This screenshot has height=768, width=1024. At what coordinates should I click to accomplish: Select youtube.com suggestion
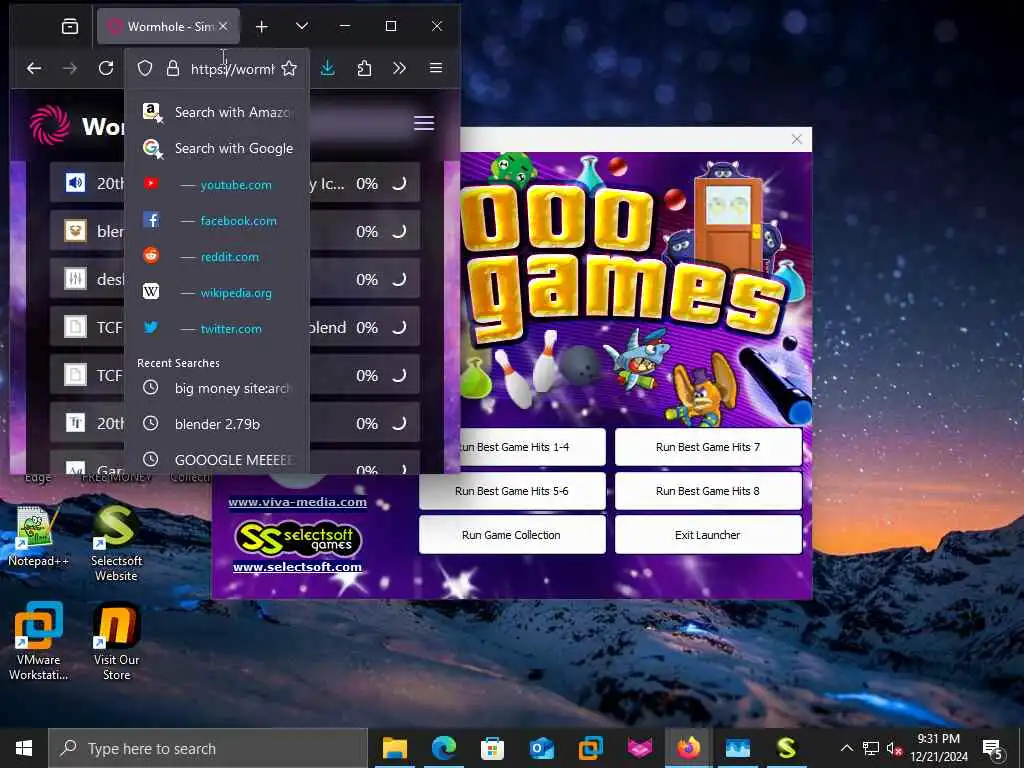pos(217,185)
